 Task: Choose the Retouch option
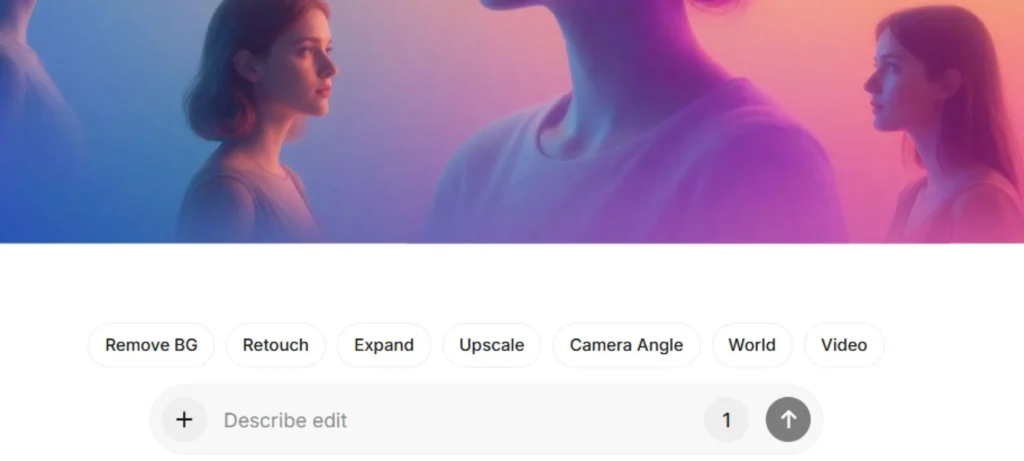275,345
